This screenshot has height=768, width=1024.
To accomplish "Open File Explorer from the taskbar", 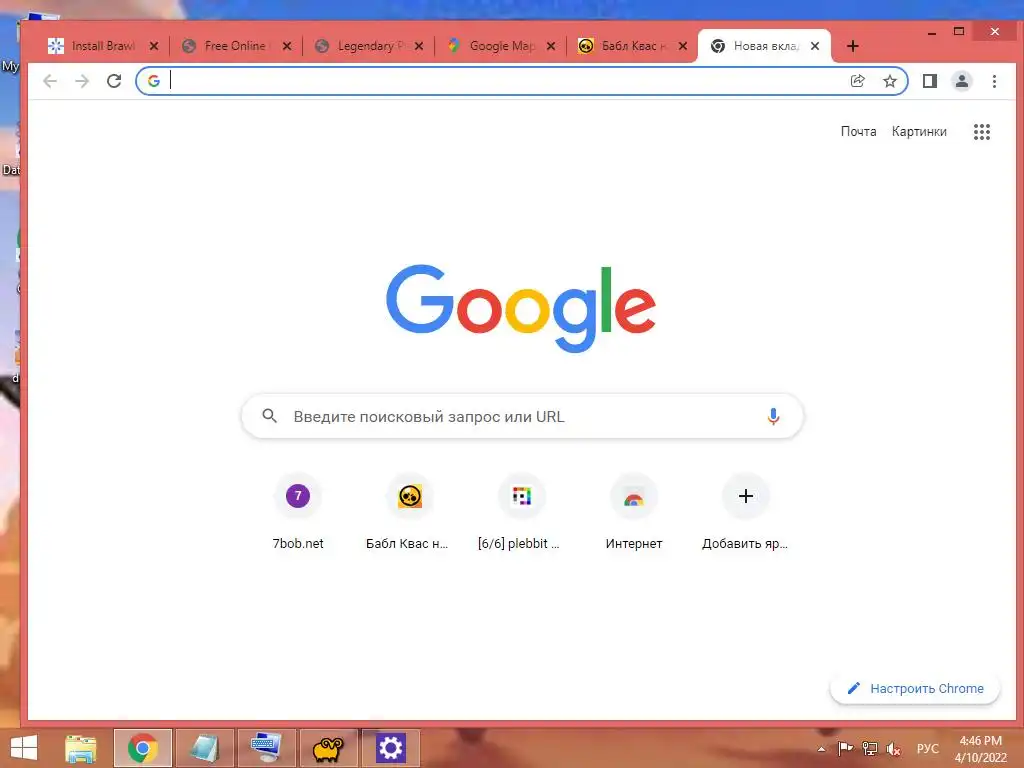I will [81, 748].
